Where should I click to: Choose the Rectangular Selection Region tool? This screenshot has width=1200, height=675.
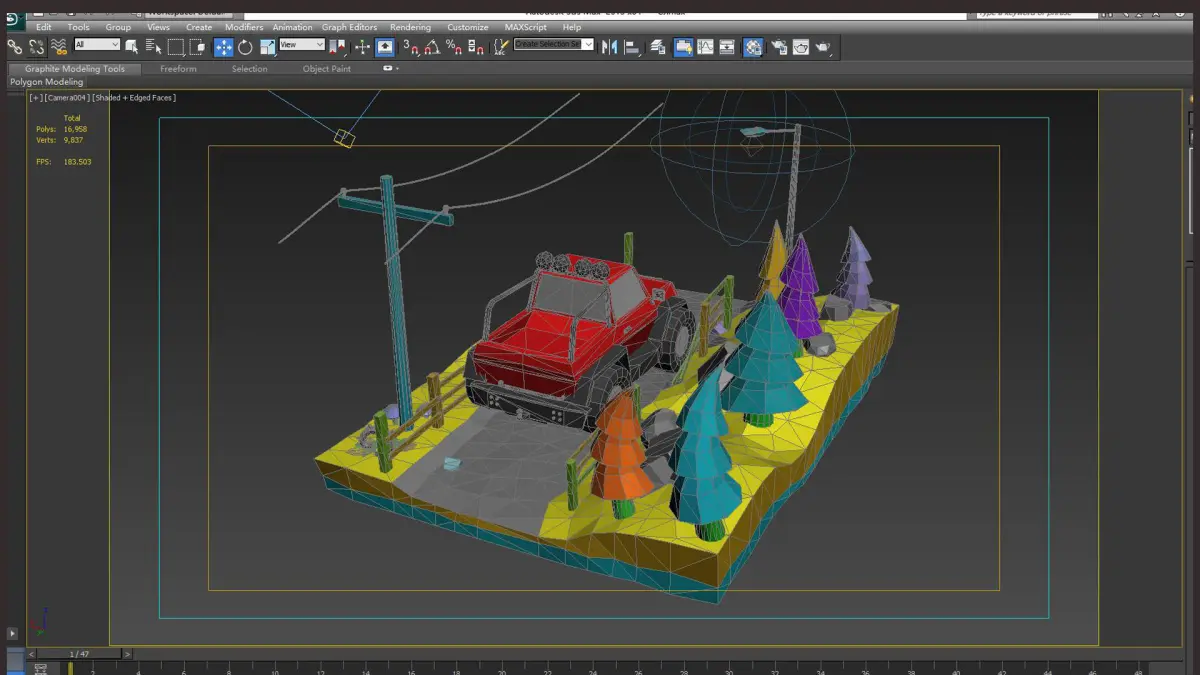point(176,47)
